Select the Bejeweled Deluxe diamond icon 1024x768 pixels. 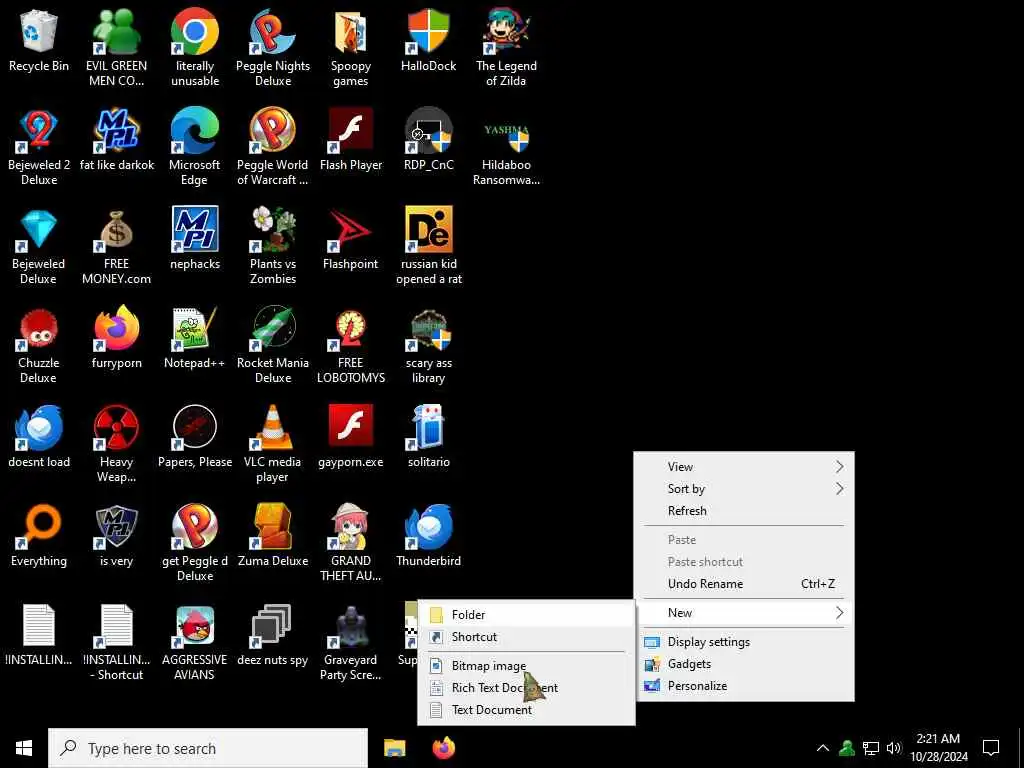pyautogui.click(x=39, y=247)
